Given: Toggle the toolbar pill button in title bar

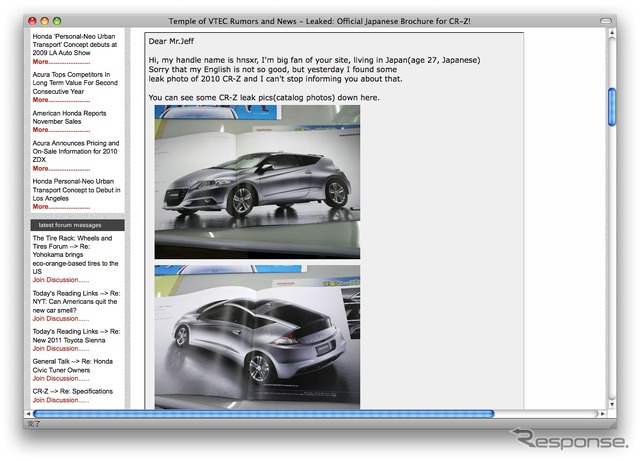Looking at the screenshot, I should tap(606, 21).
